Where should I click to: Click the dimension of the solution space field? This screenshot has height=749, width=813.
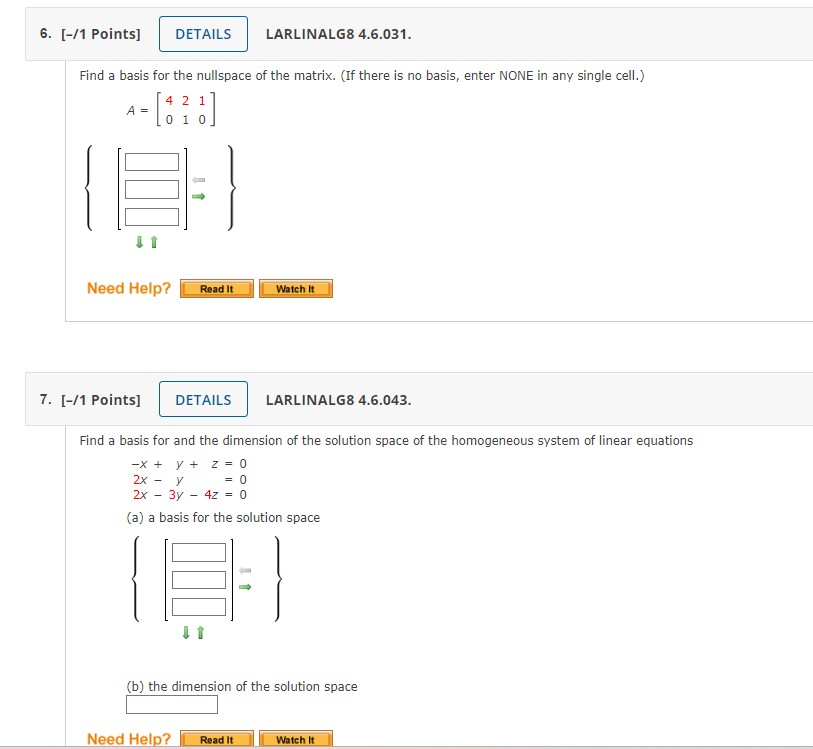click(x=172, y=704)
